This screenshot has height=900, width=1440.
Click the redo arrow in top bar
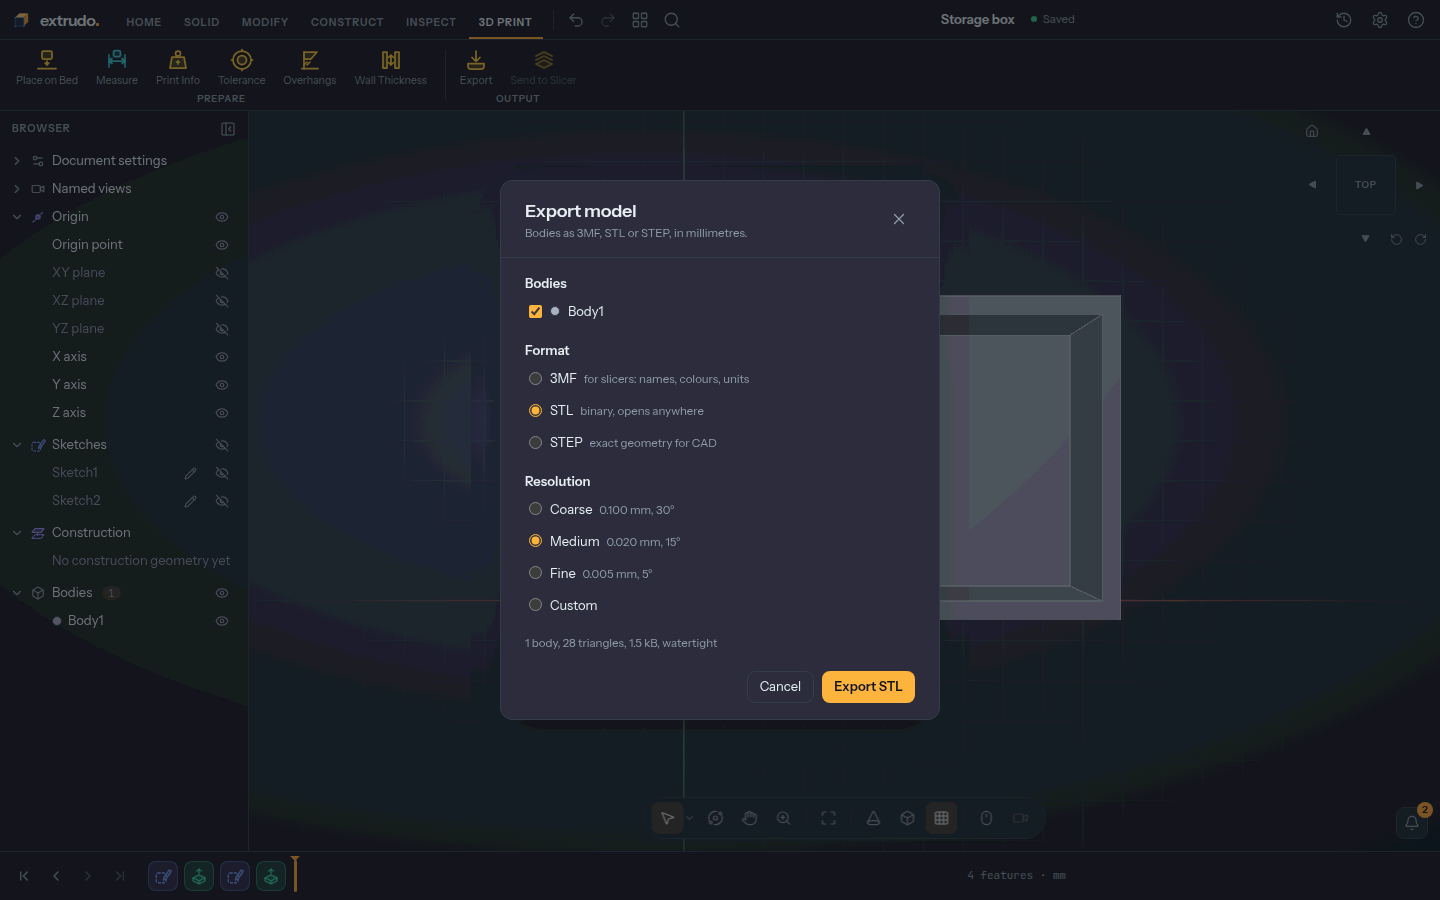click(x=608, y=20)
